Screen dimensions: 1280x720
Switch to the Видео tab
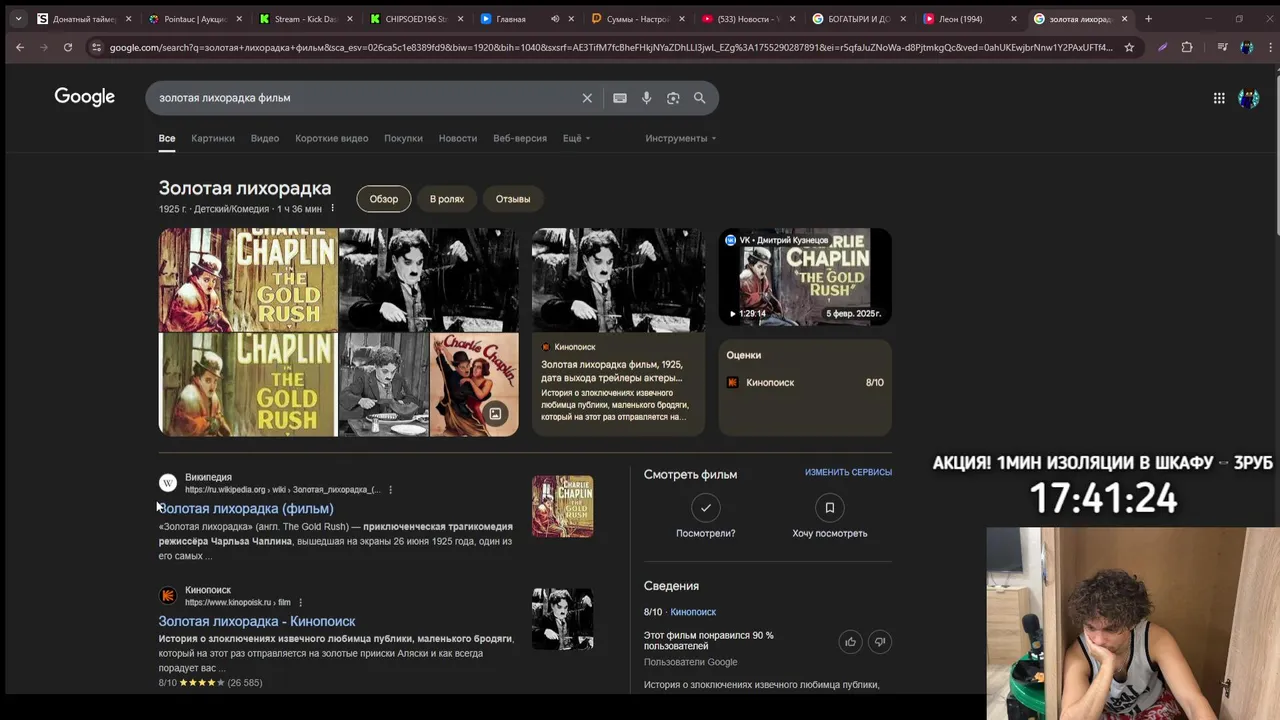pos(265,138)
